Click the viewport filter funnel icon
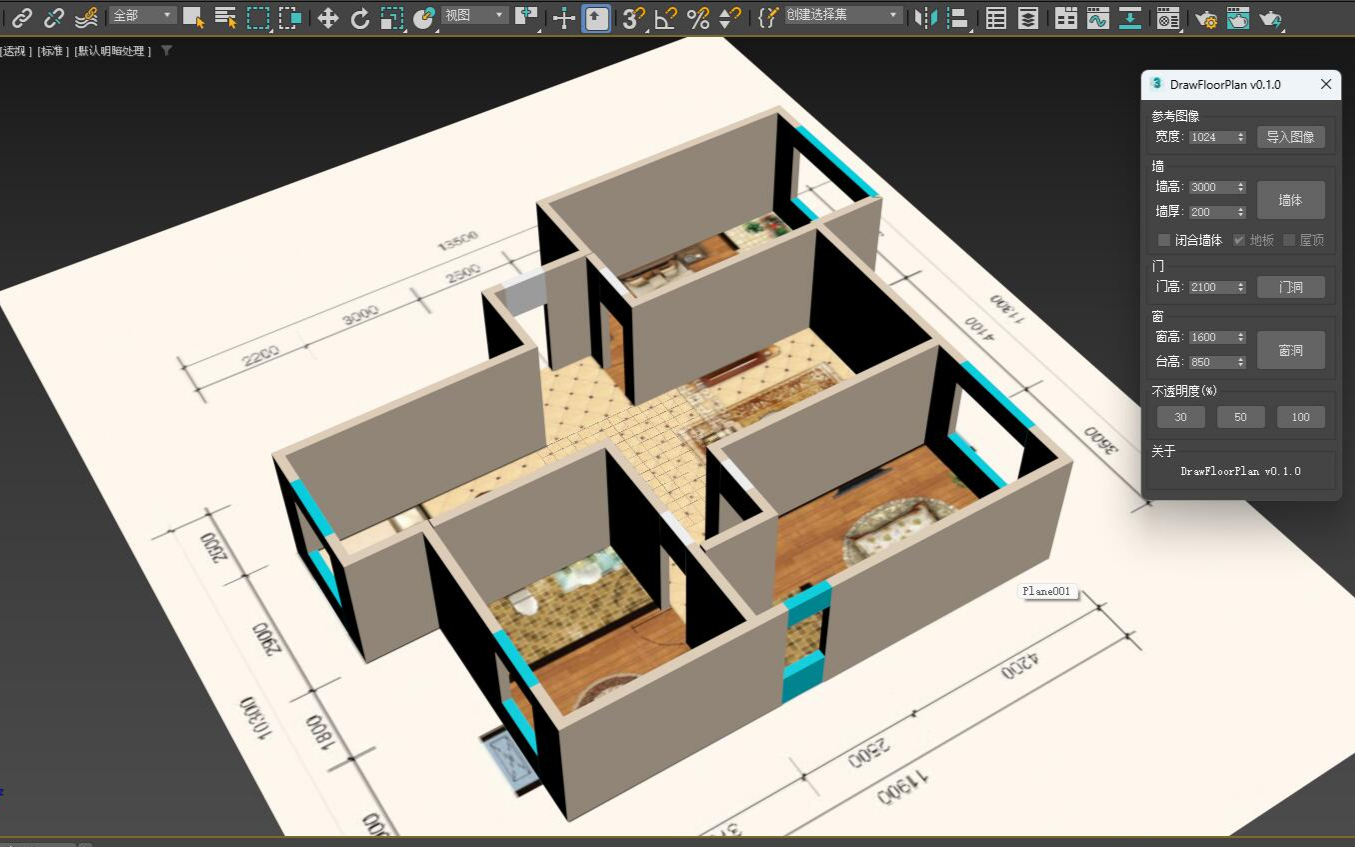1355x847 pixels. [x=167, y=50]
